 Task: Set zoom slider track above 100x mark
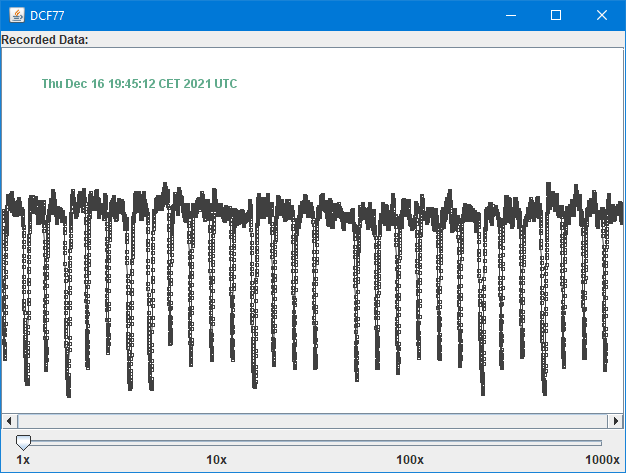click(x=409, y=441)
